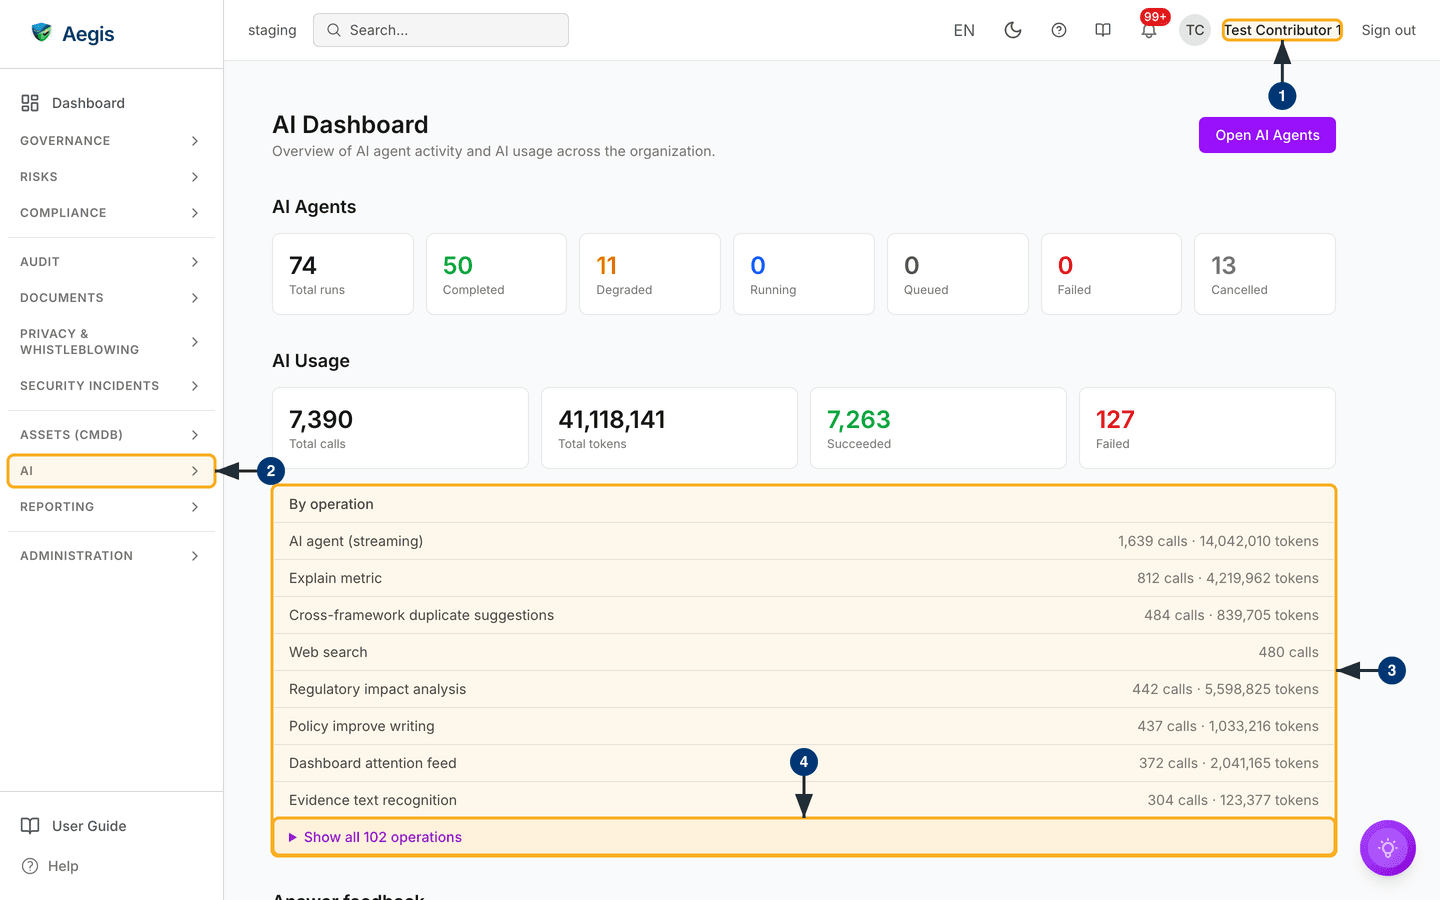
Task: Click the TC user avatar
Action: pyautogui.click(x=1195, y=30)
